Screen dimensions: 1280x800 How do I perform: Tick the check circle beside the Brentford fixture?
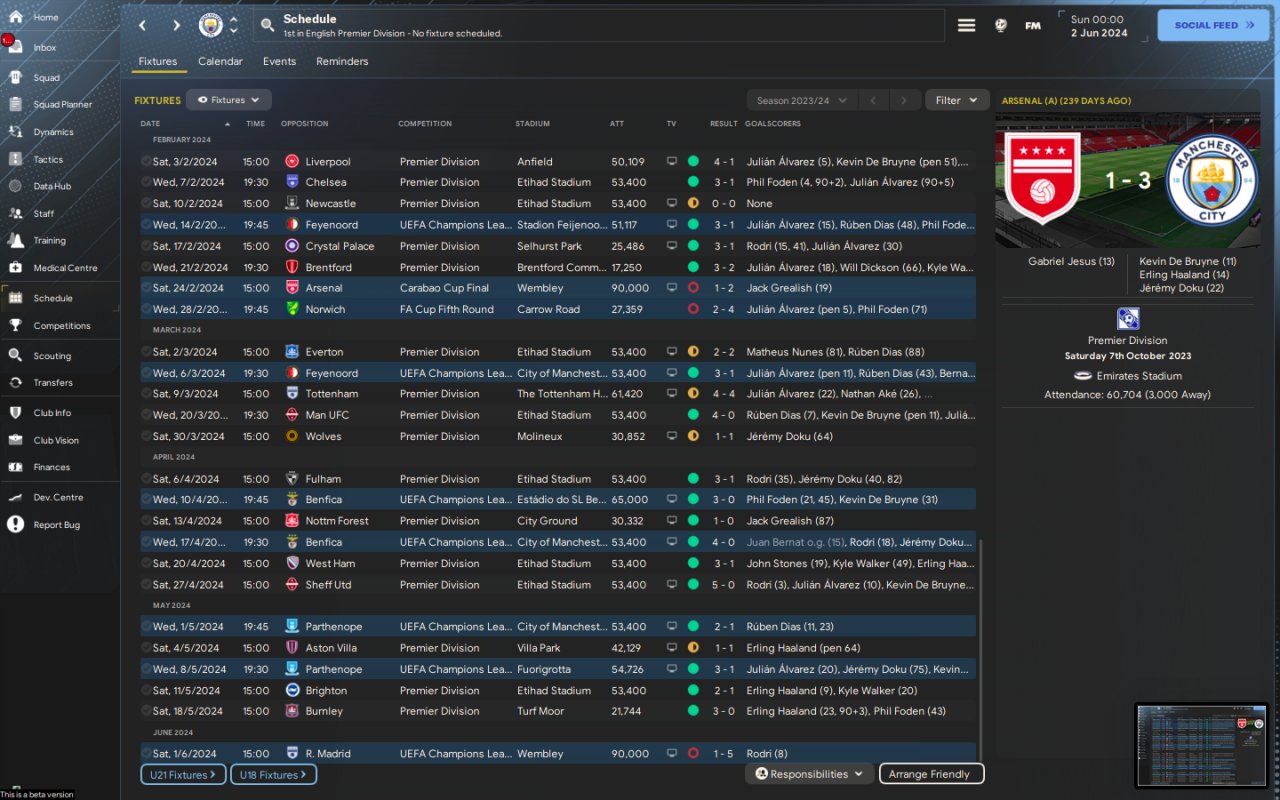[x=146, y=267]
